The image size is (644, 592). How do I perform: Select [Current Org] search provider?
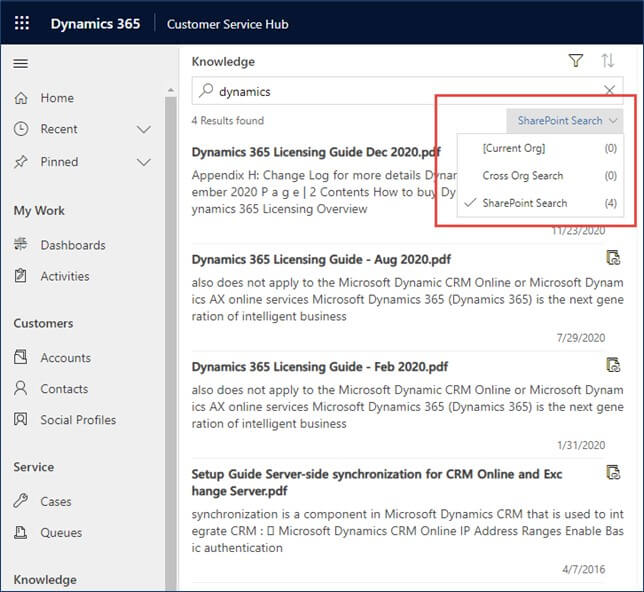pyautogui.click(x=540, y=148)
